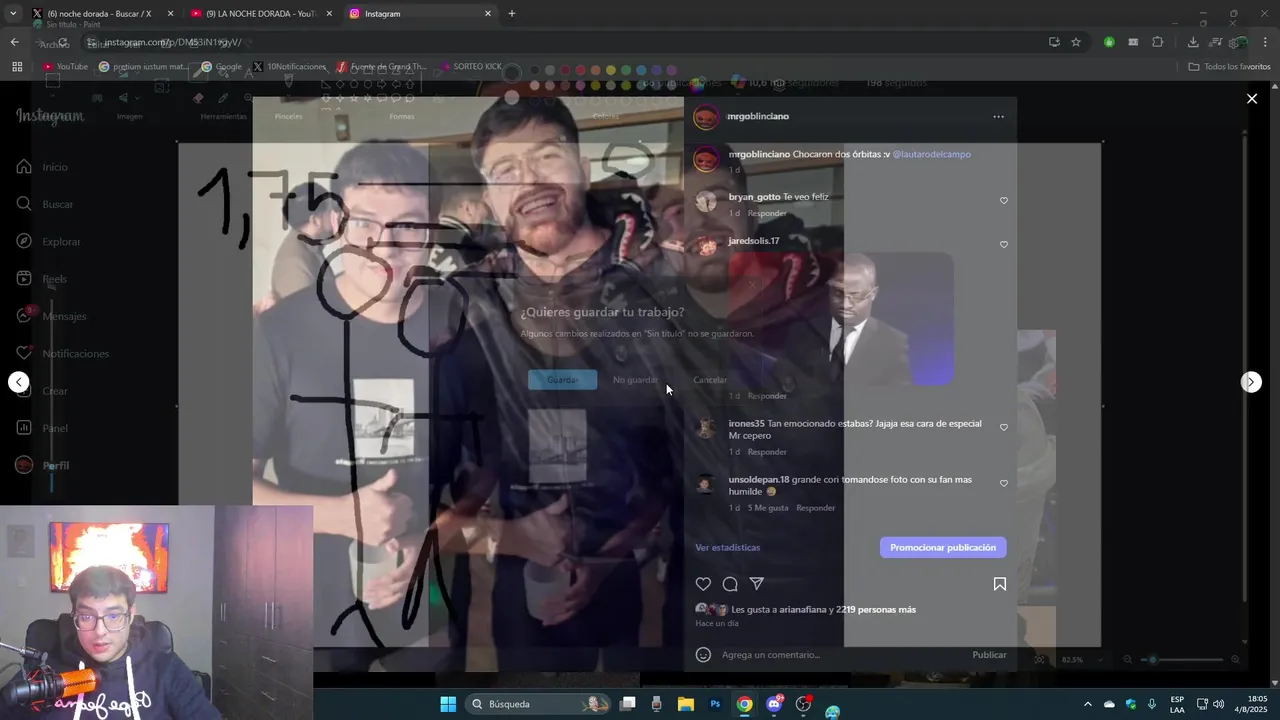
Task: Click Publicar to post the comment
Action: (x=989, y=655)
